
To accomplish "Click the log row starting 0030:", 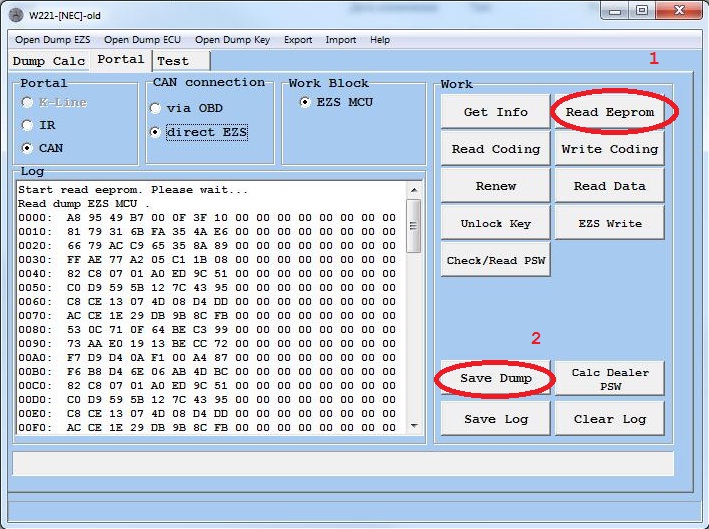I will tap(207, 260).
